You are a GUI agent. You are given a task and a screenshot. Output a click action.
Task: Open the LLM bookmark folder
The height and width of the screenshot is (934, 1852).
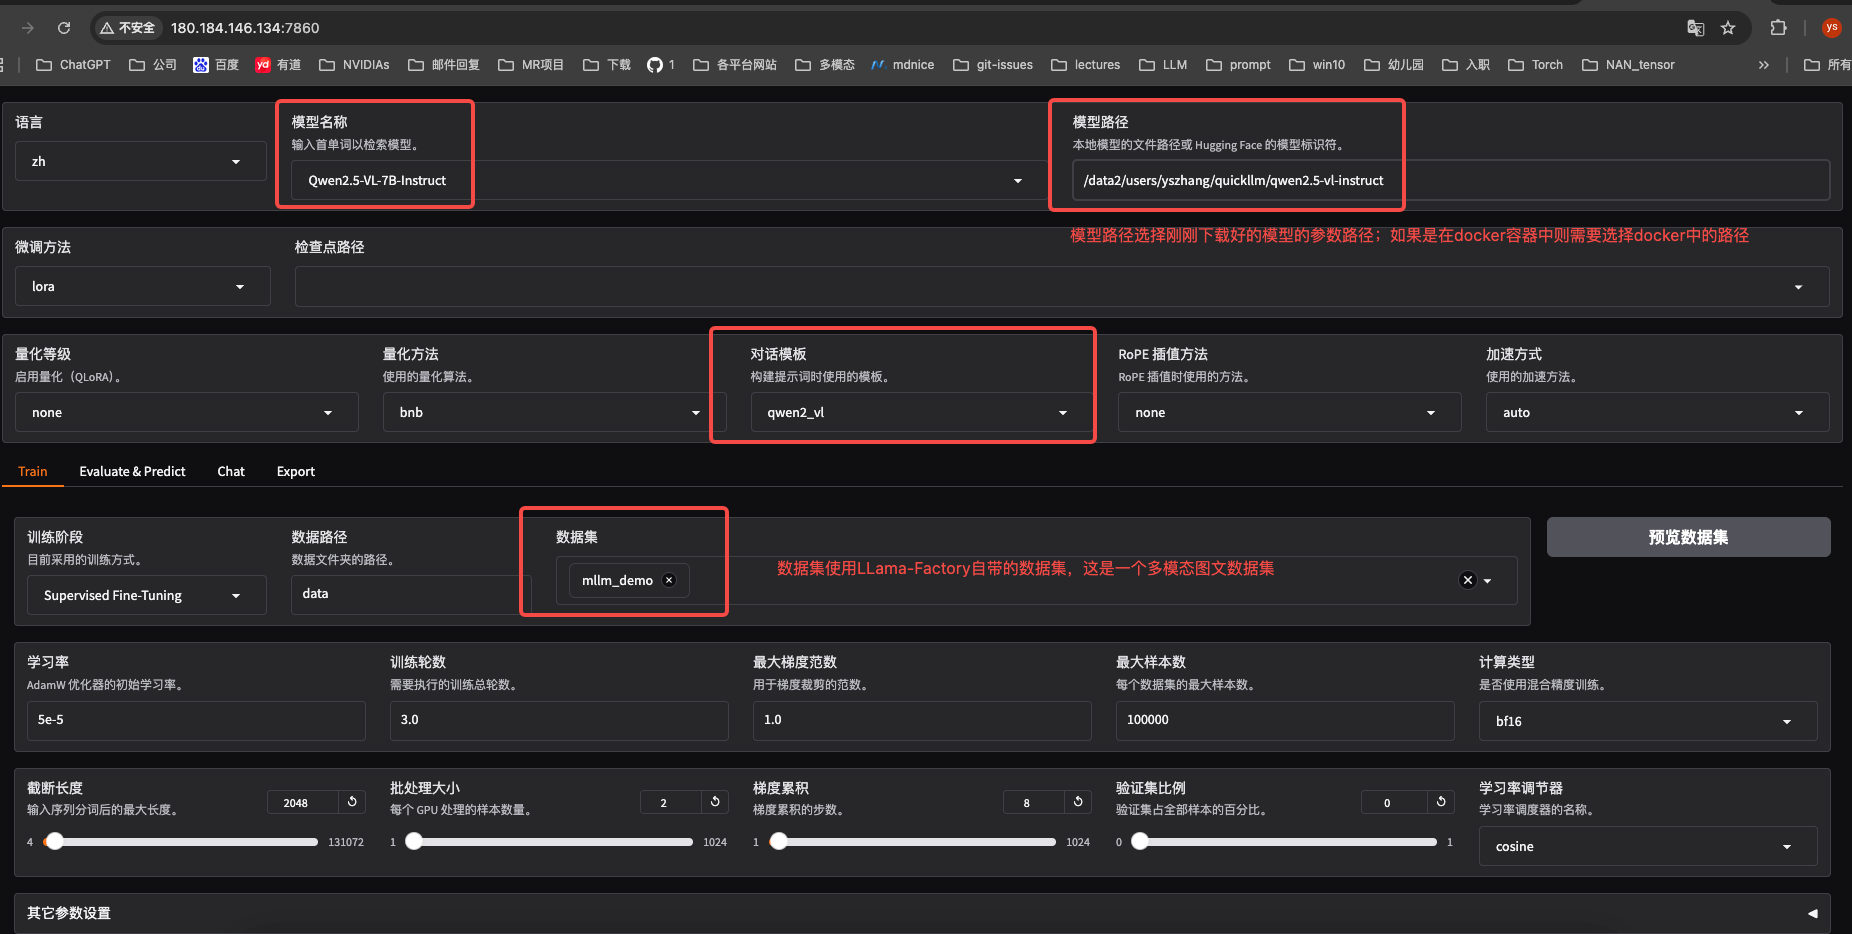[1163, 65]
